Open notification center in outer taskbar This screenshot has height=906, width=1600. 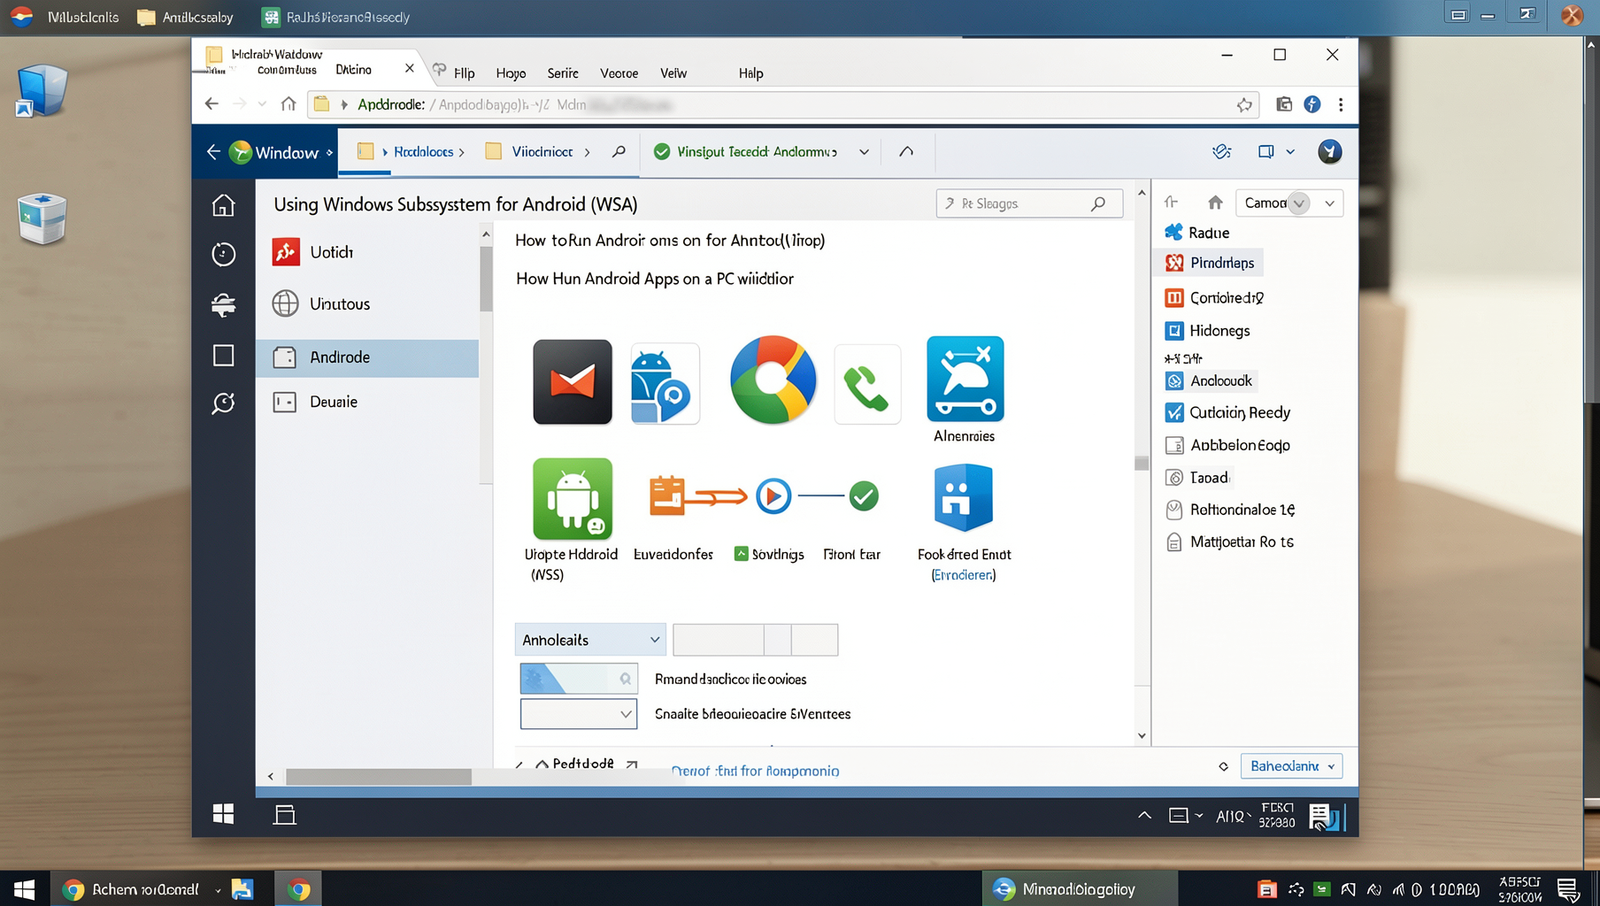pyautogui.click(x=1568, y=888)
